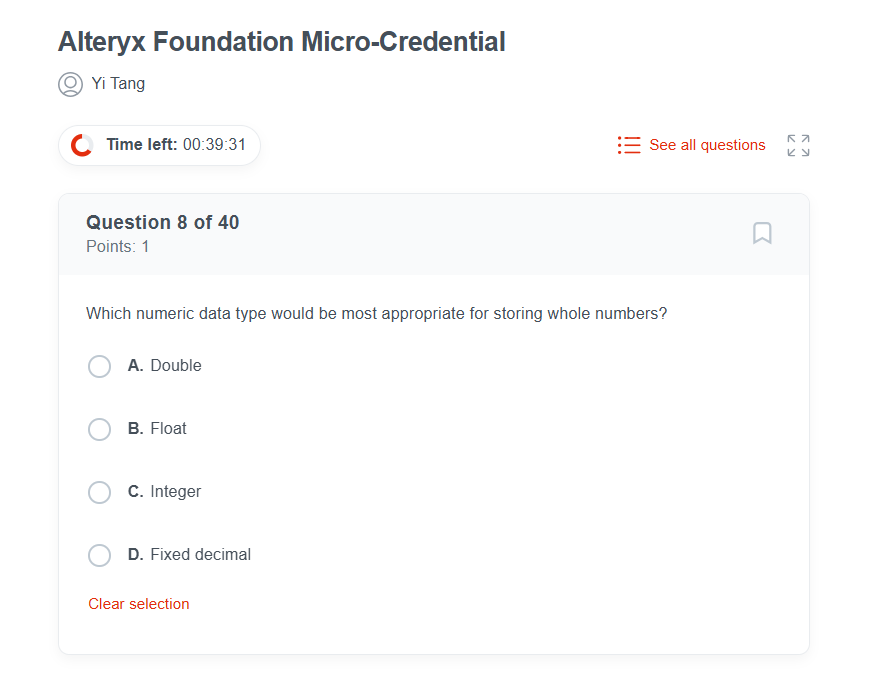Click the Time left countdown text

[176, 145]
